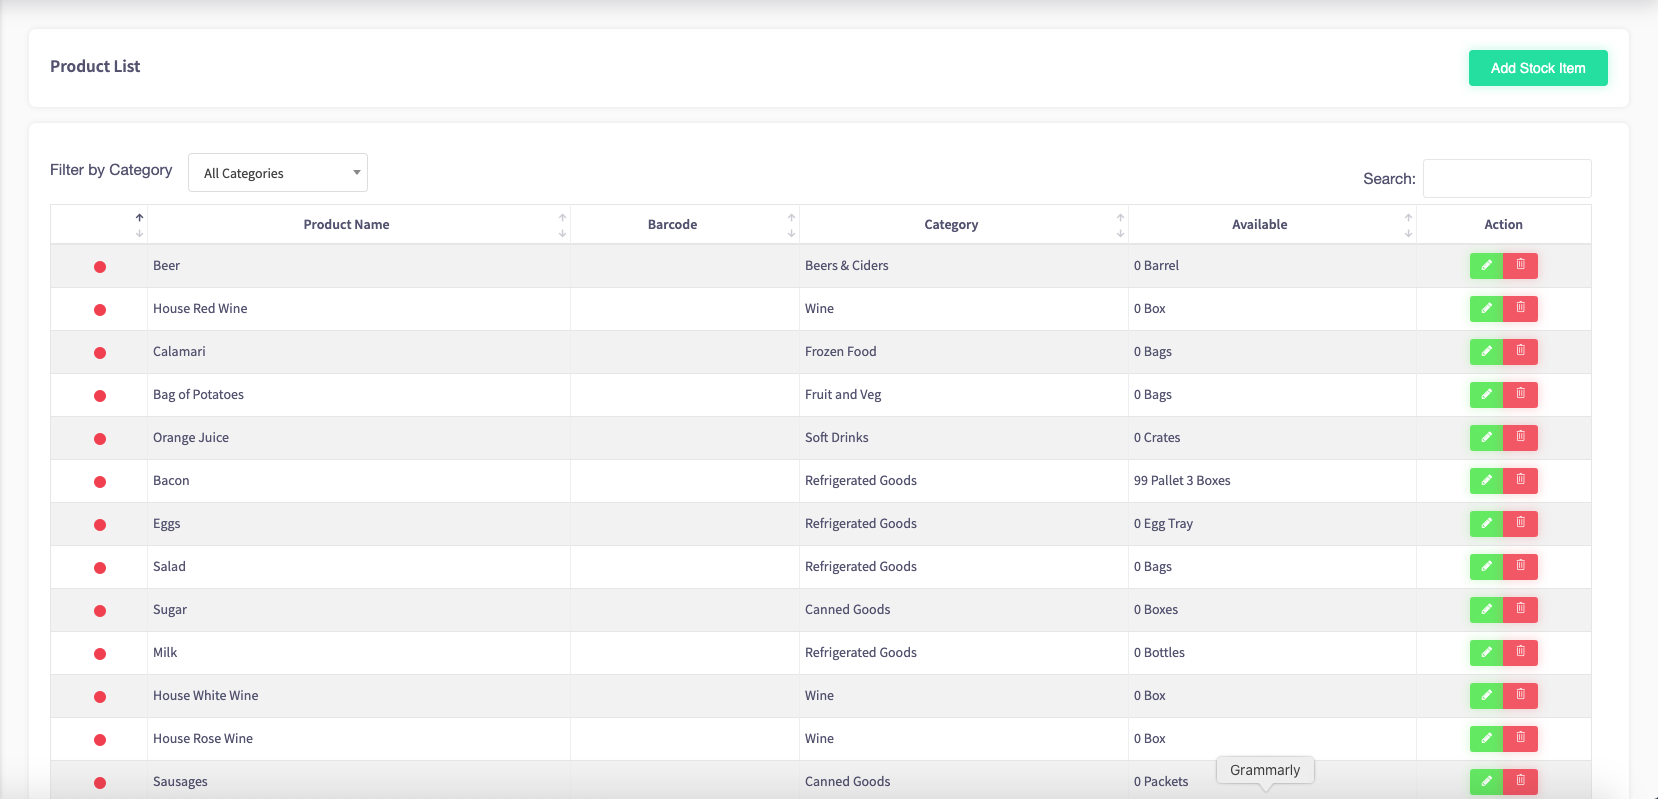Sort by the first status indicator column
This screenshot has height=799, width=1658.
99,224
